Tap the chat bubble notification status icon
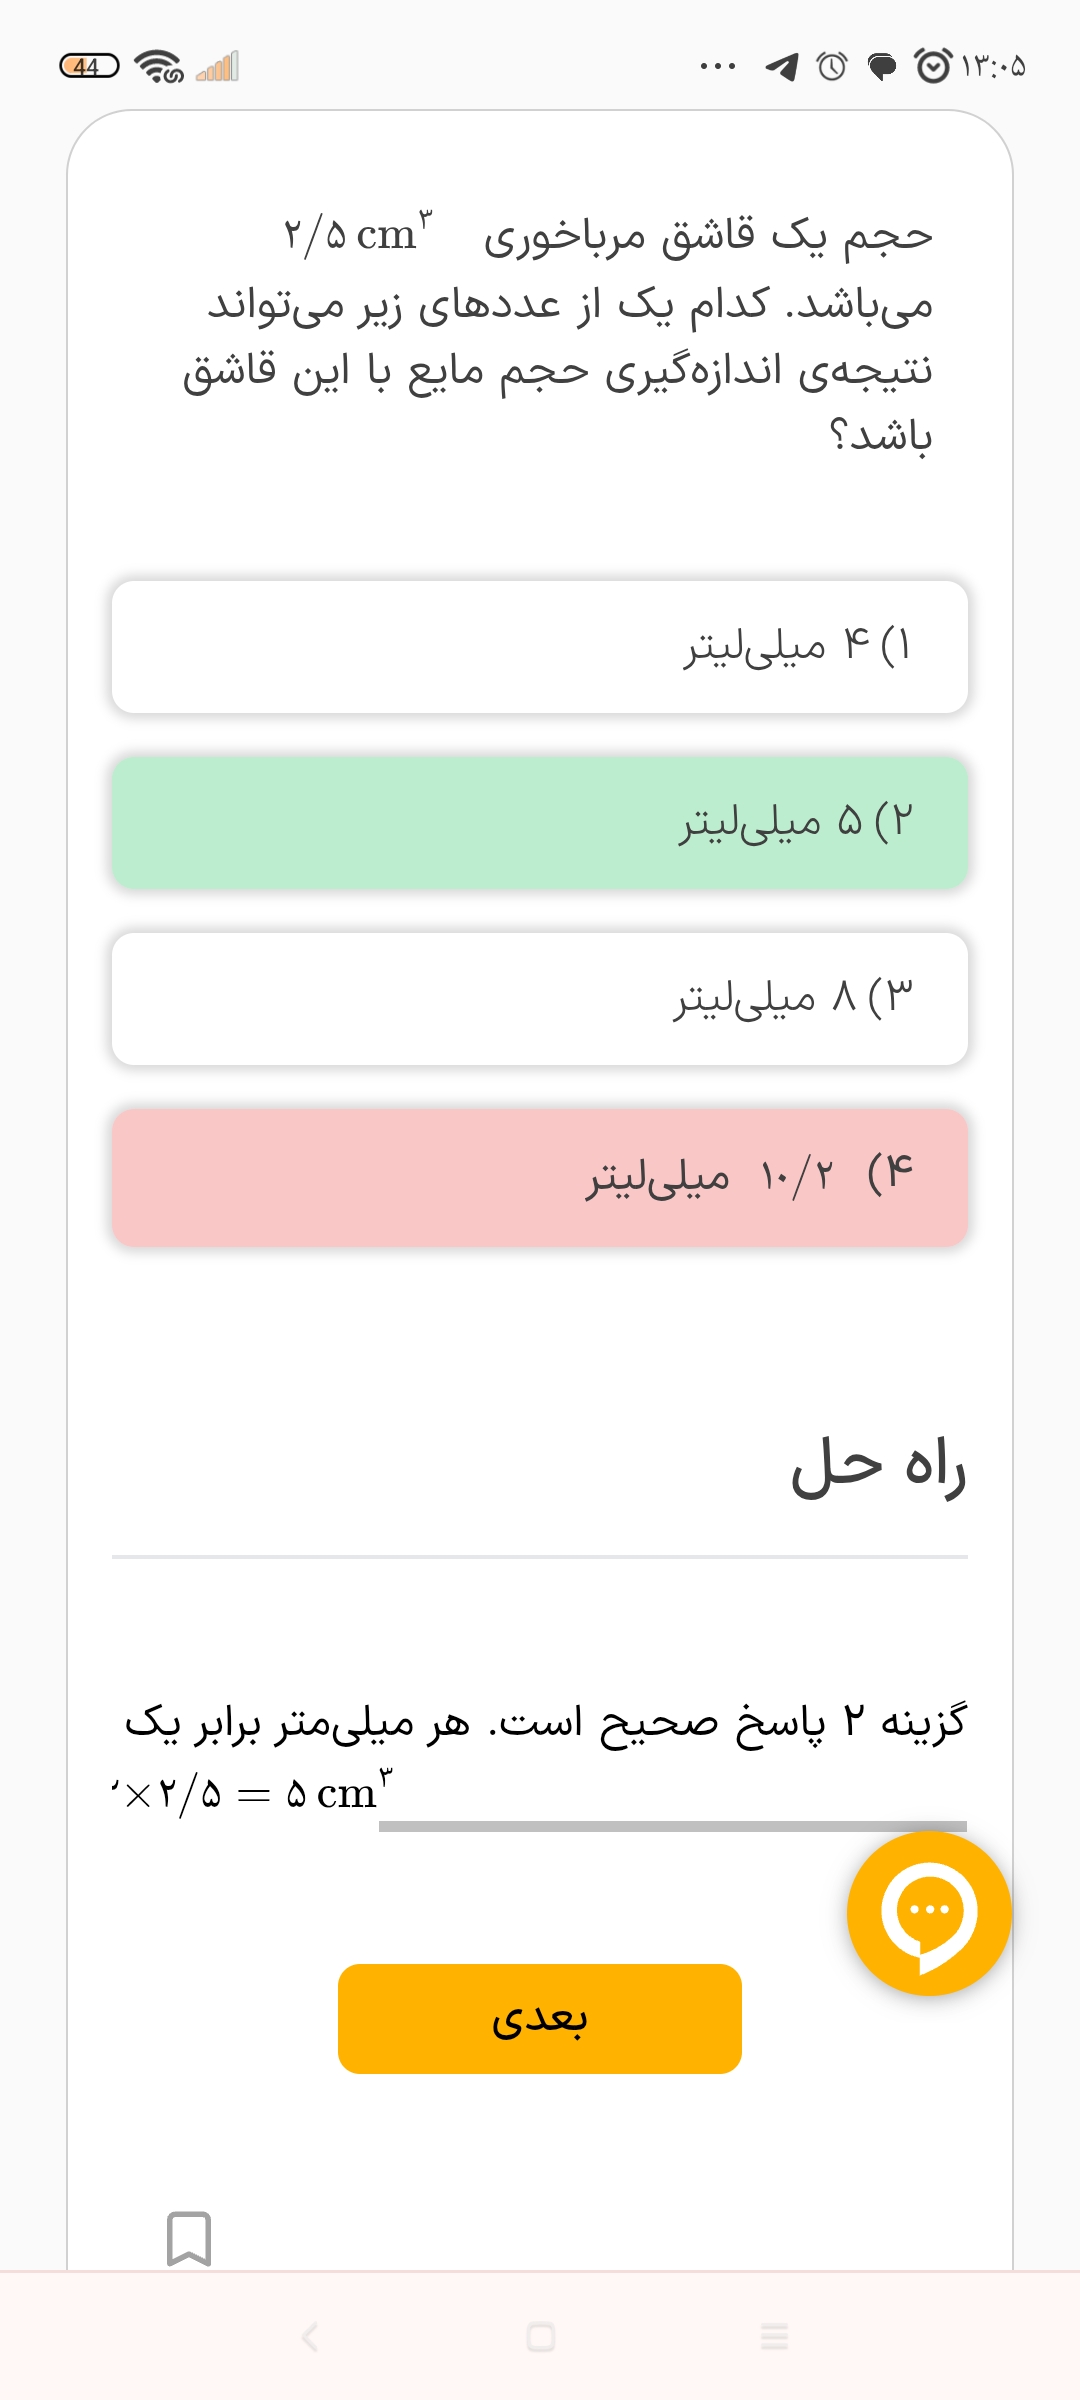Image resolution: width=1080 pixels, height=2400 pixels. click(881, 67)
